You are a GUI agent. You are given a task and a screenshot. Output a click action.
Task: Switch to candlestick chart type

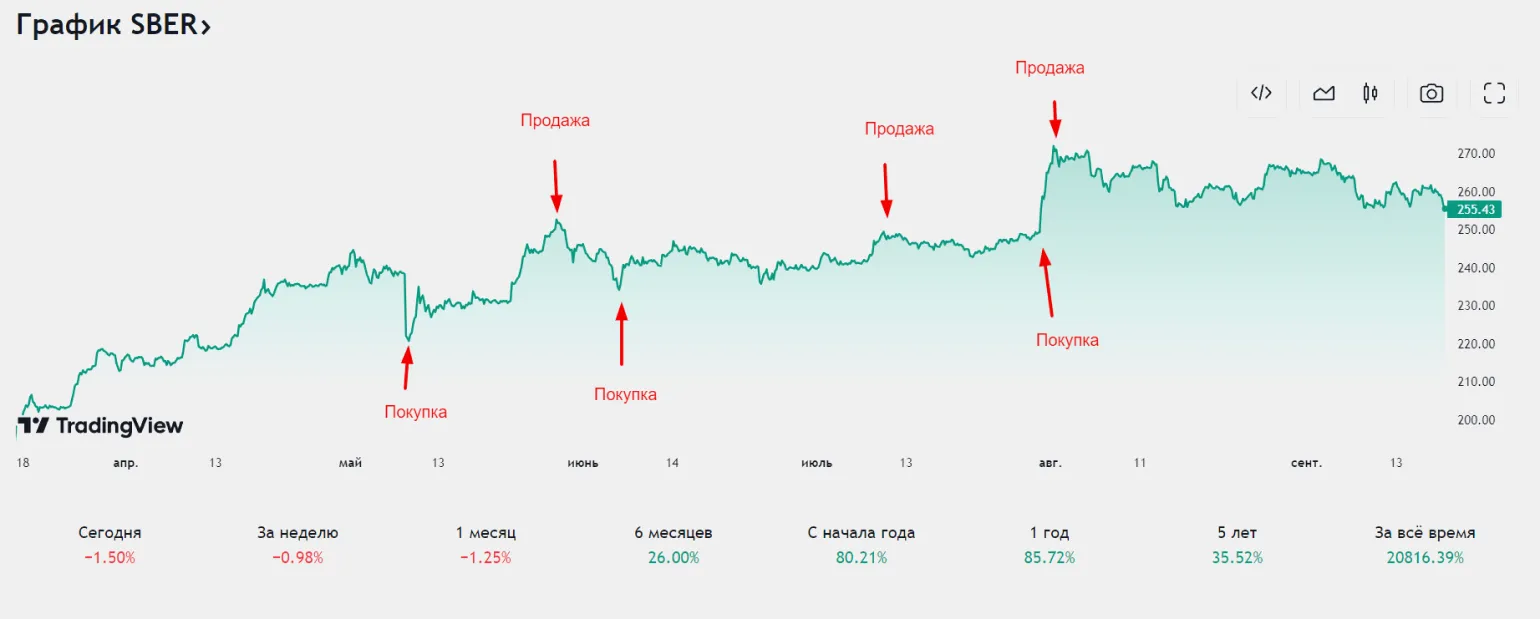[x=1370, y=93]
